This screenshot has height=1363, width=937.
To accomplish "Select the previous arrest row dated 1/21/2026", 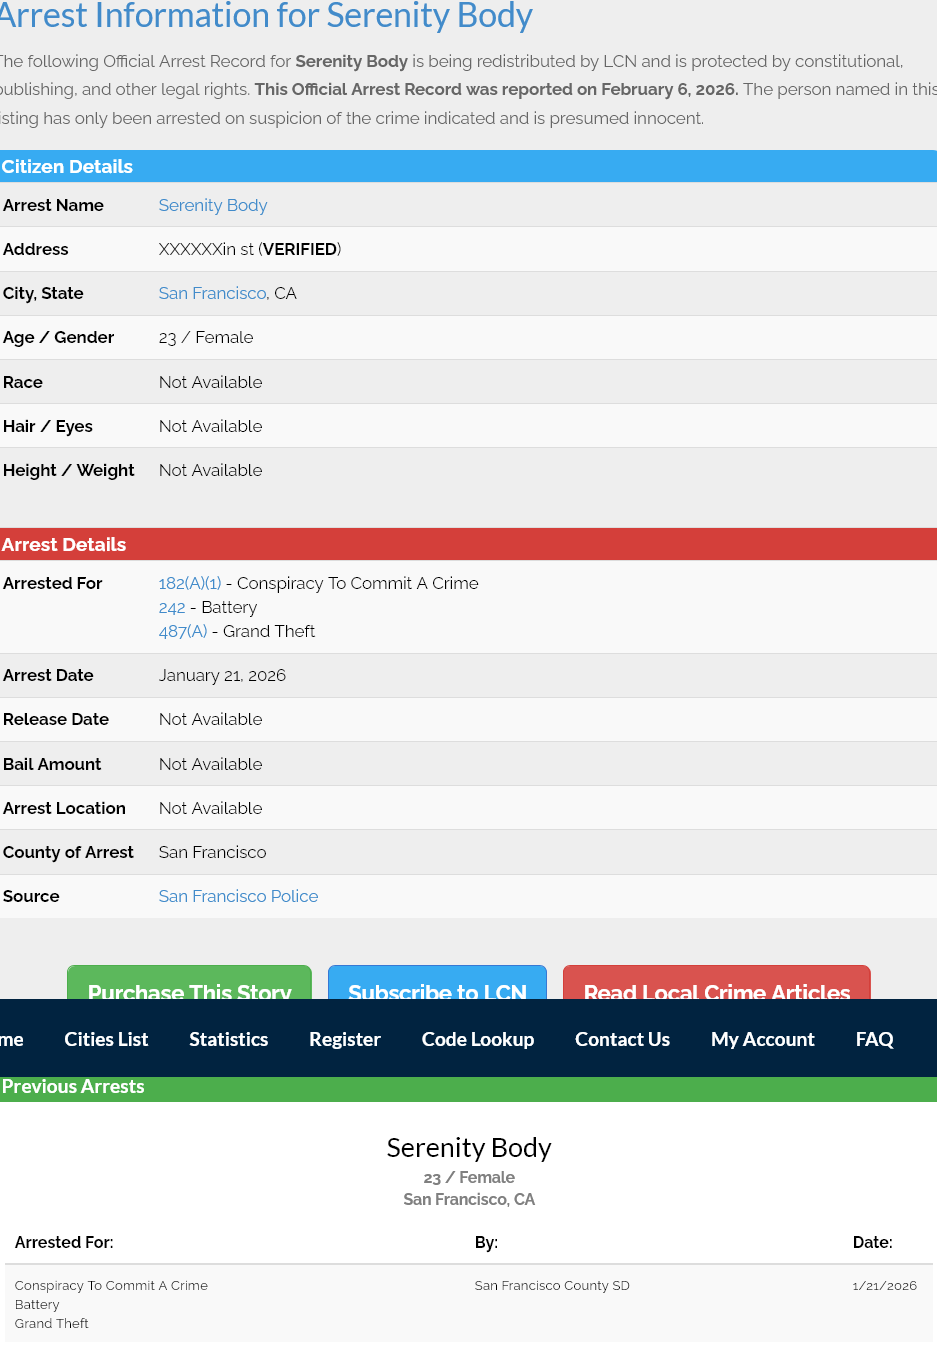I will (468, 1304).
